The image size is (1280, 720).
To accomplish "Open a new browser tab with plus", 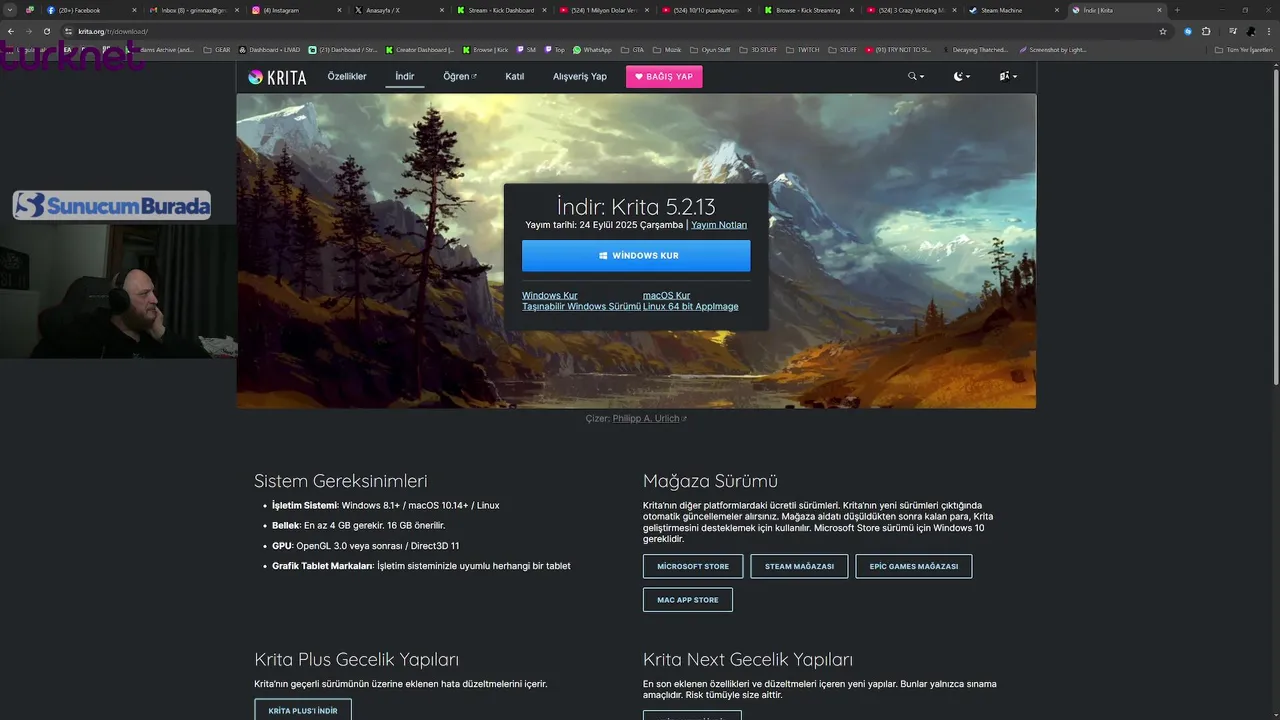I will pyautogui.click(x=1177, y=10).
